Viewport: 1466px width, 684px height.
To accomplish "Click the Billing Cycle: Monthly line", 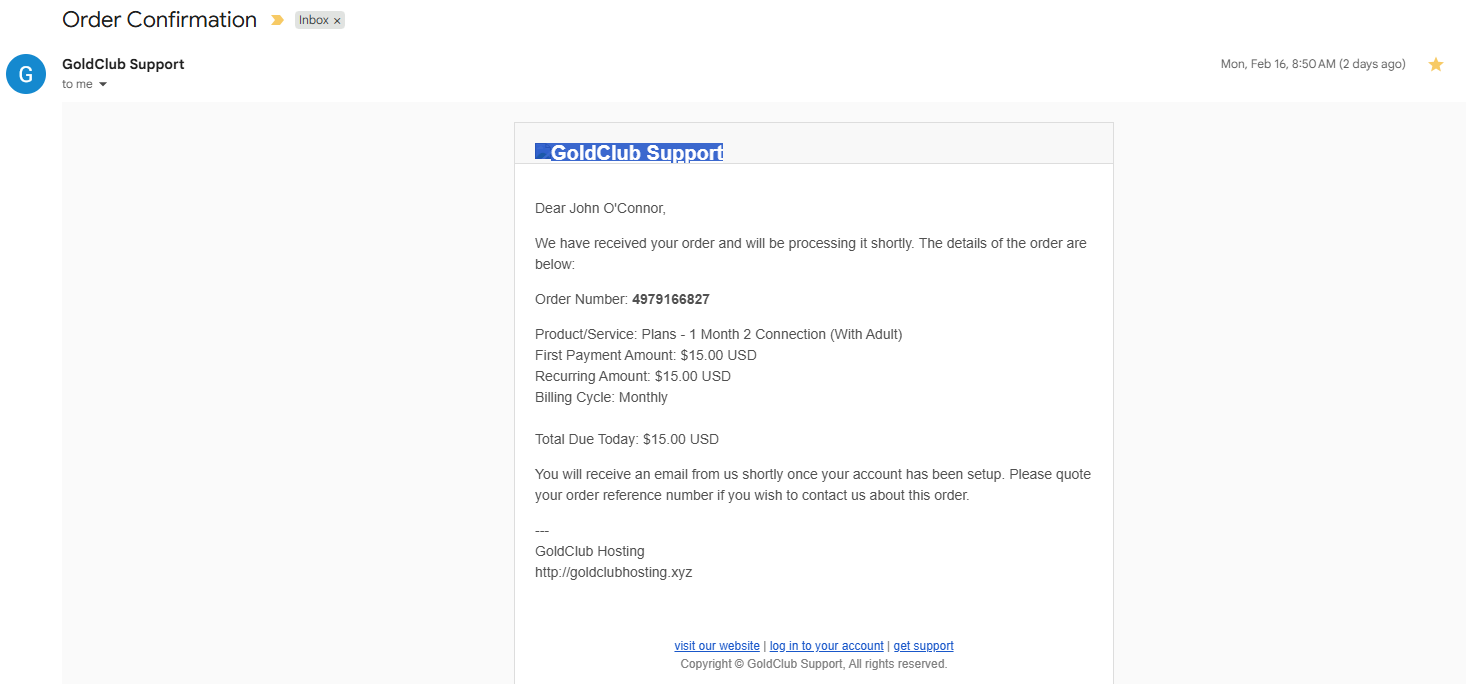I will pos(601,397).
